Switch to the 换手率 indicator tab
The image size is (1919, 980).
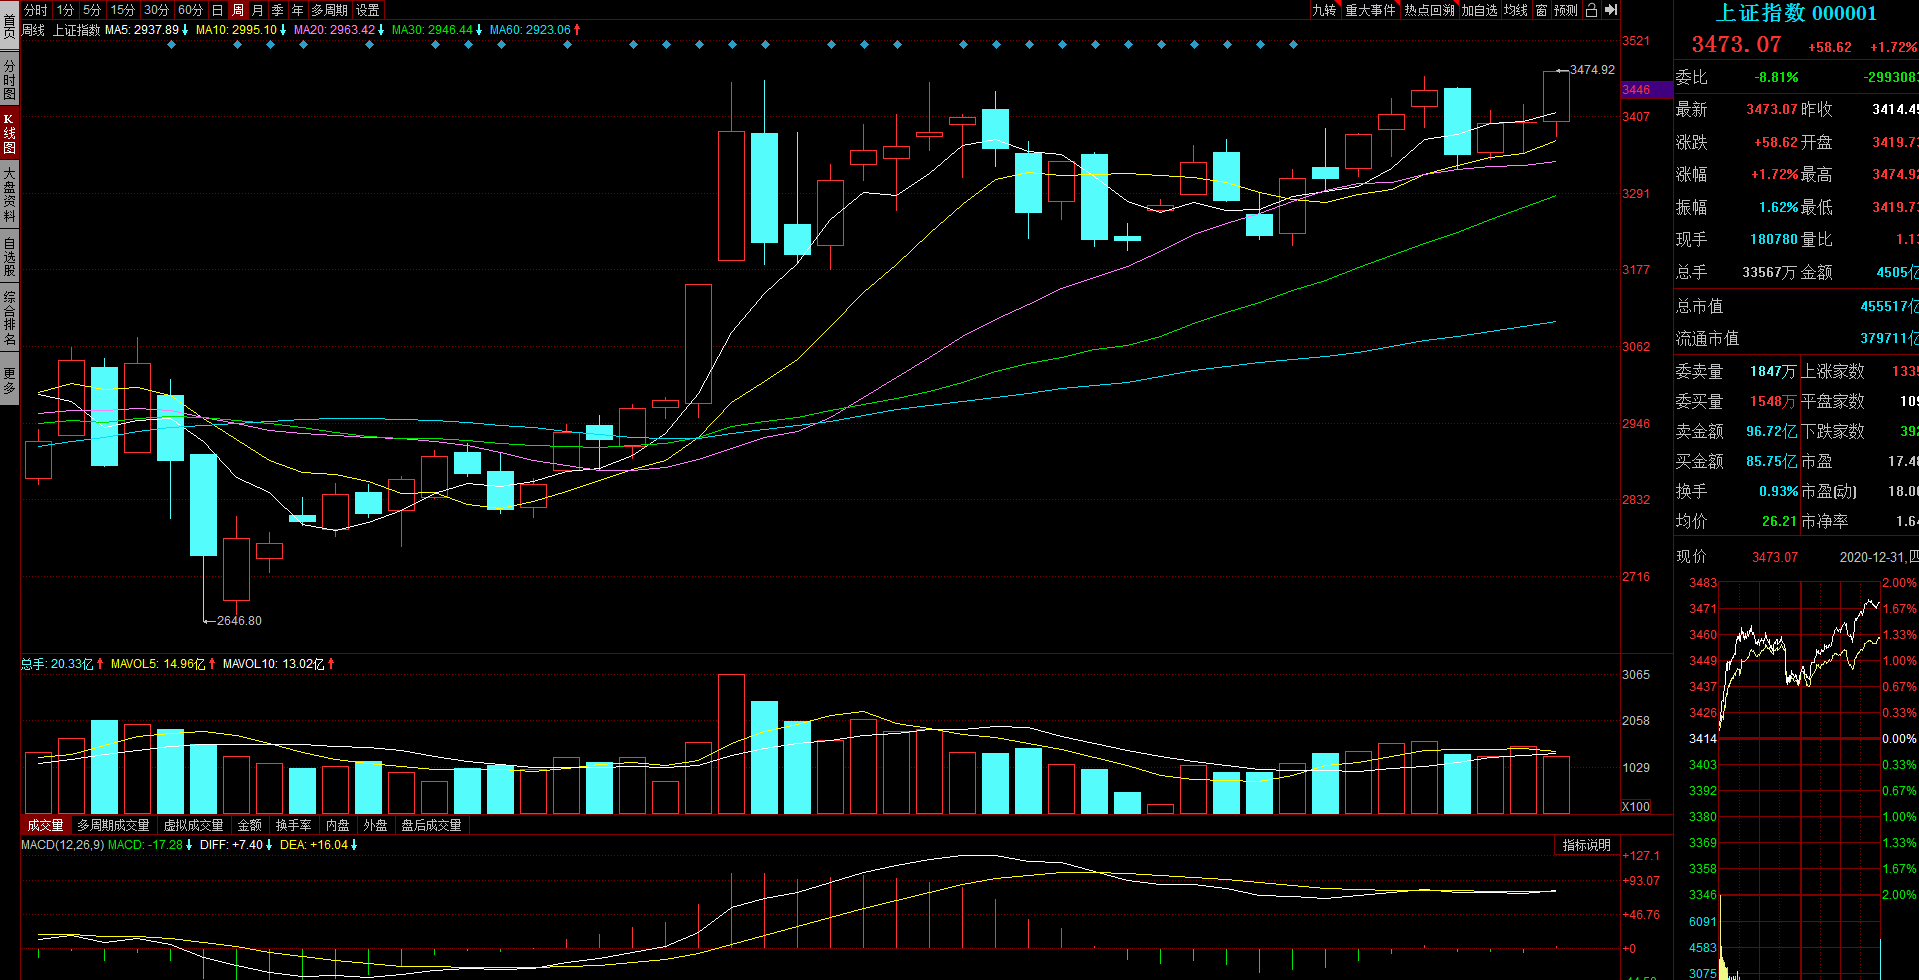point(293,825)
